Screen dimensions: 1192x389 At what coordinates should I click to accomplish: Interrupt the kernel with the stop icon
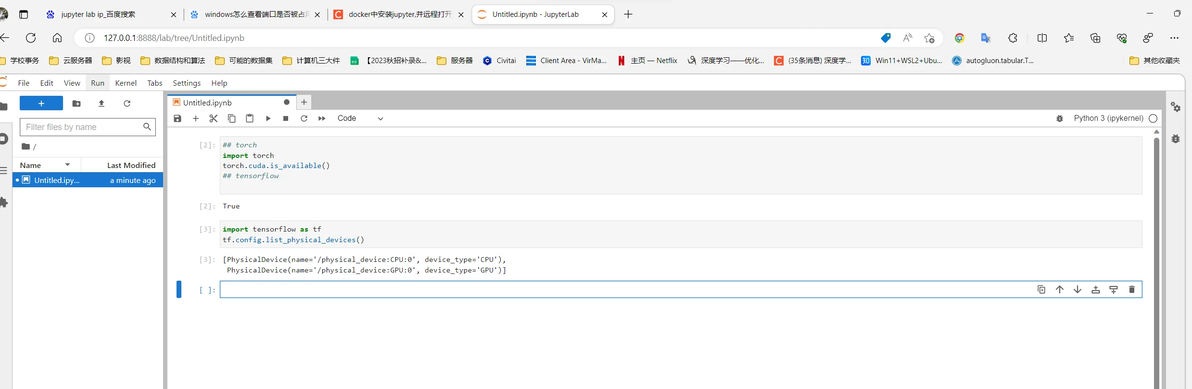pos(286,119)
